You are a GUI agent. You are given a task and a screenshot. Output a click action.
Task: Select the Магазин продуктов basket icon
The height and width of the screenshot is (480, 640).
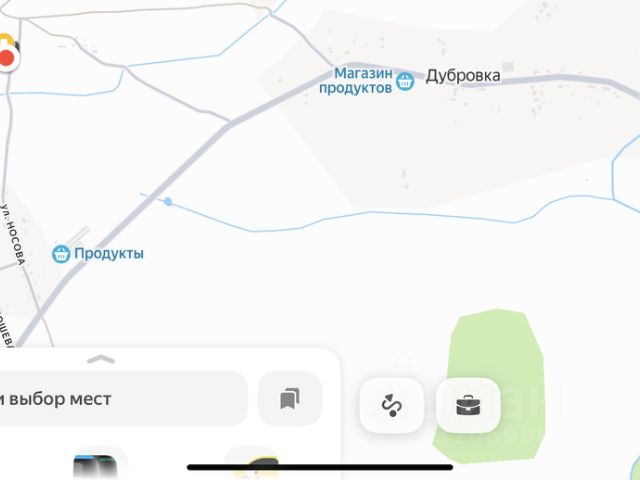click(x=405, y=81)
